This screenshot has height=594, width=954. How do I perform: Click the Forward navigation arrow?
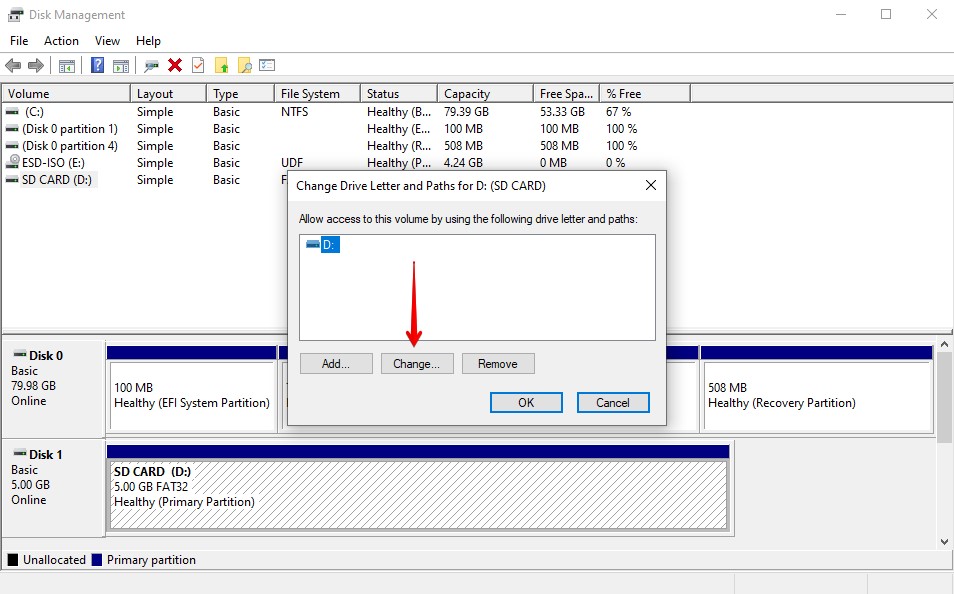tap(34, 64)
